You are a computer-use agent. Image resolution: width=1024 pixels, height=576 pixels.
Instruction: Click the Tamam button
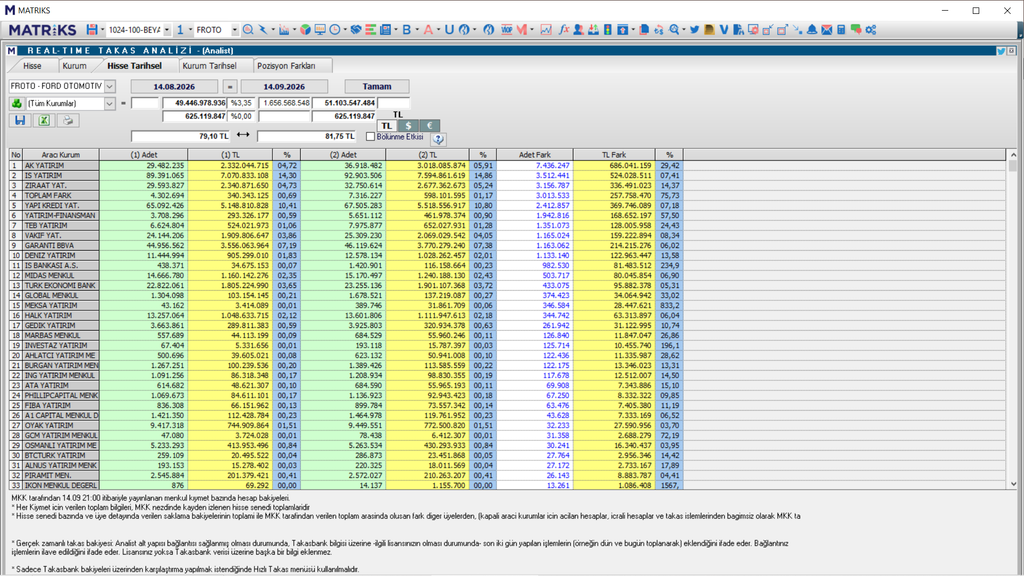tap(377, 86)
